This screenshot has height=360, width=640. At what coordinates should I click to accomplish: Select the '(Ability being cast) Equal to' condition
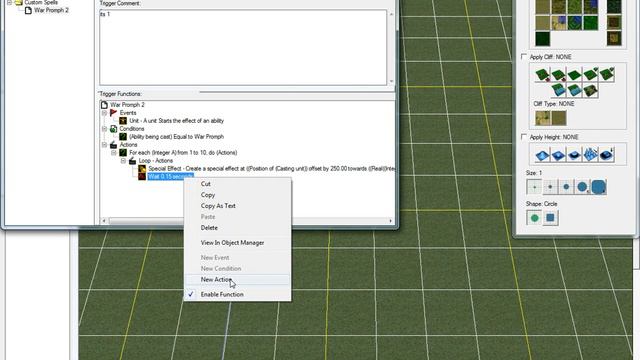tap(176, 137)
